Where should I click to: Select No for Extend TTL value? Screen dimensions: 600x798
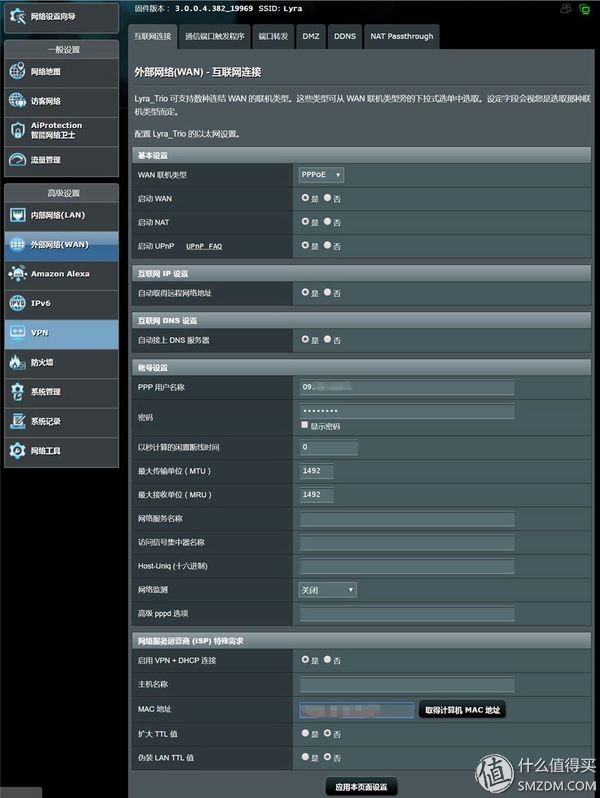327,733
